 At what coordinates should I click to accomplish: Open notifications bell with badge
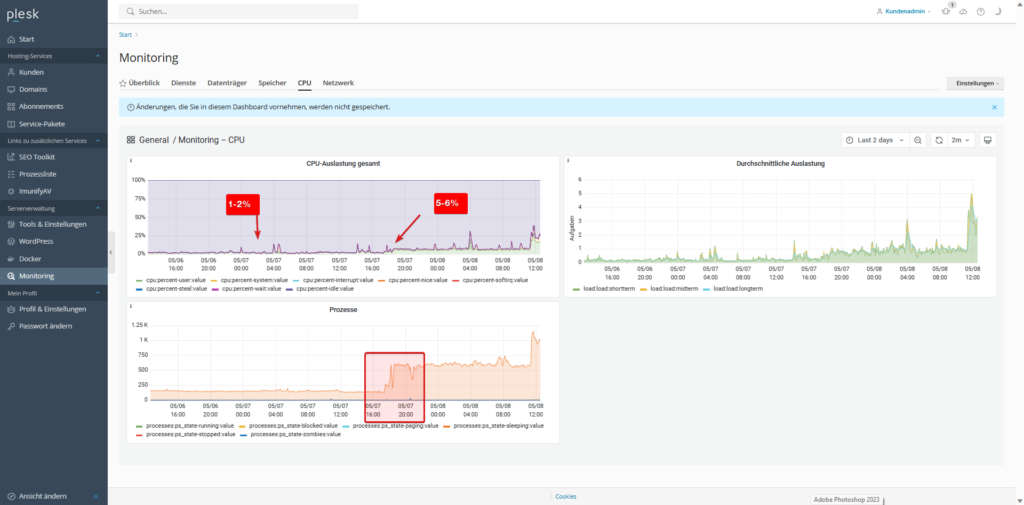pyautogui.click(x=946, y=12)
